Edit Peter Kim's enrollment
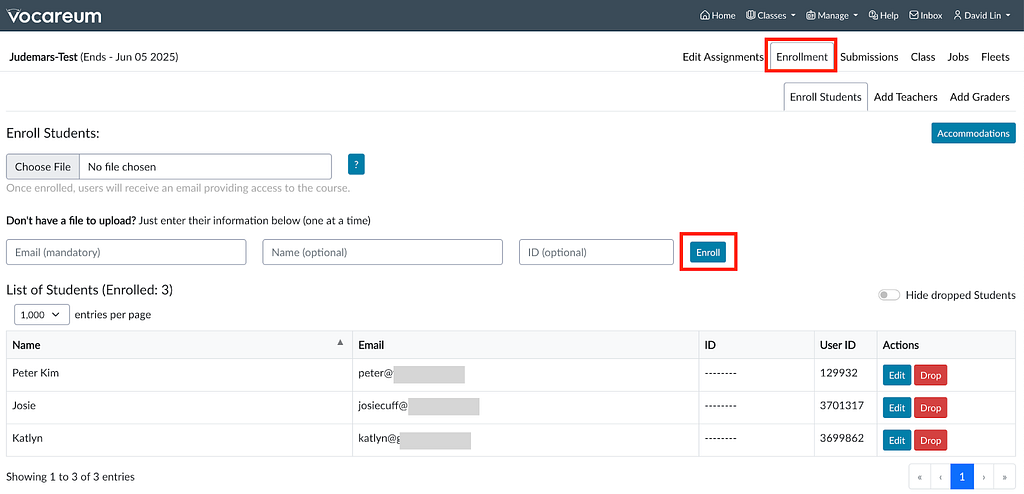The width and height of the screenshot is (1024, 494). pyautogui.click(x=897, y=375)
